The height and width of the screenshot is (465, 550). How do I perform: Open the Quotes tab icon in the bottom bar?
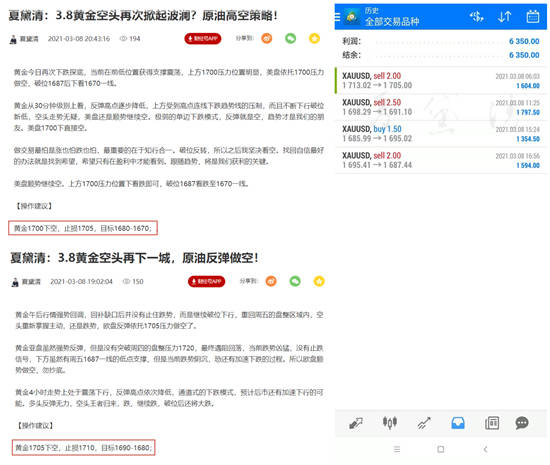coord(356,423)
